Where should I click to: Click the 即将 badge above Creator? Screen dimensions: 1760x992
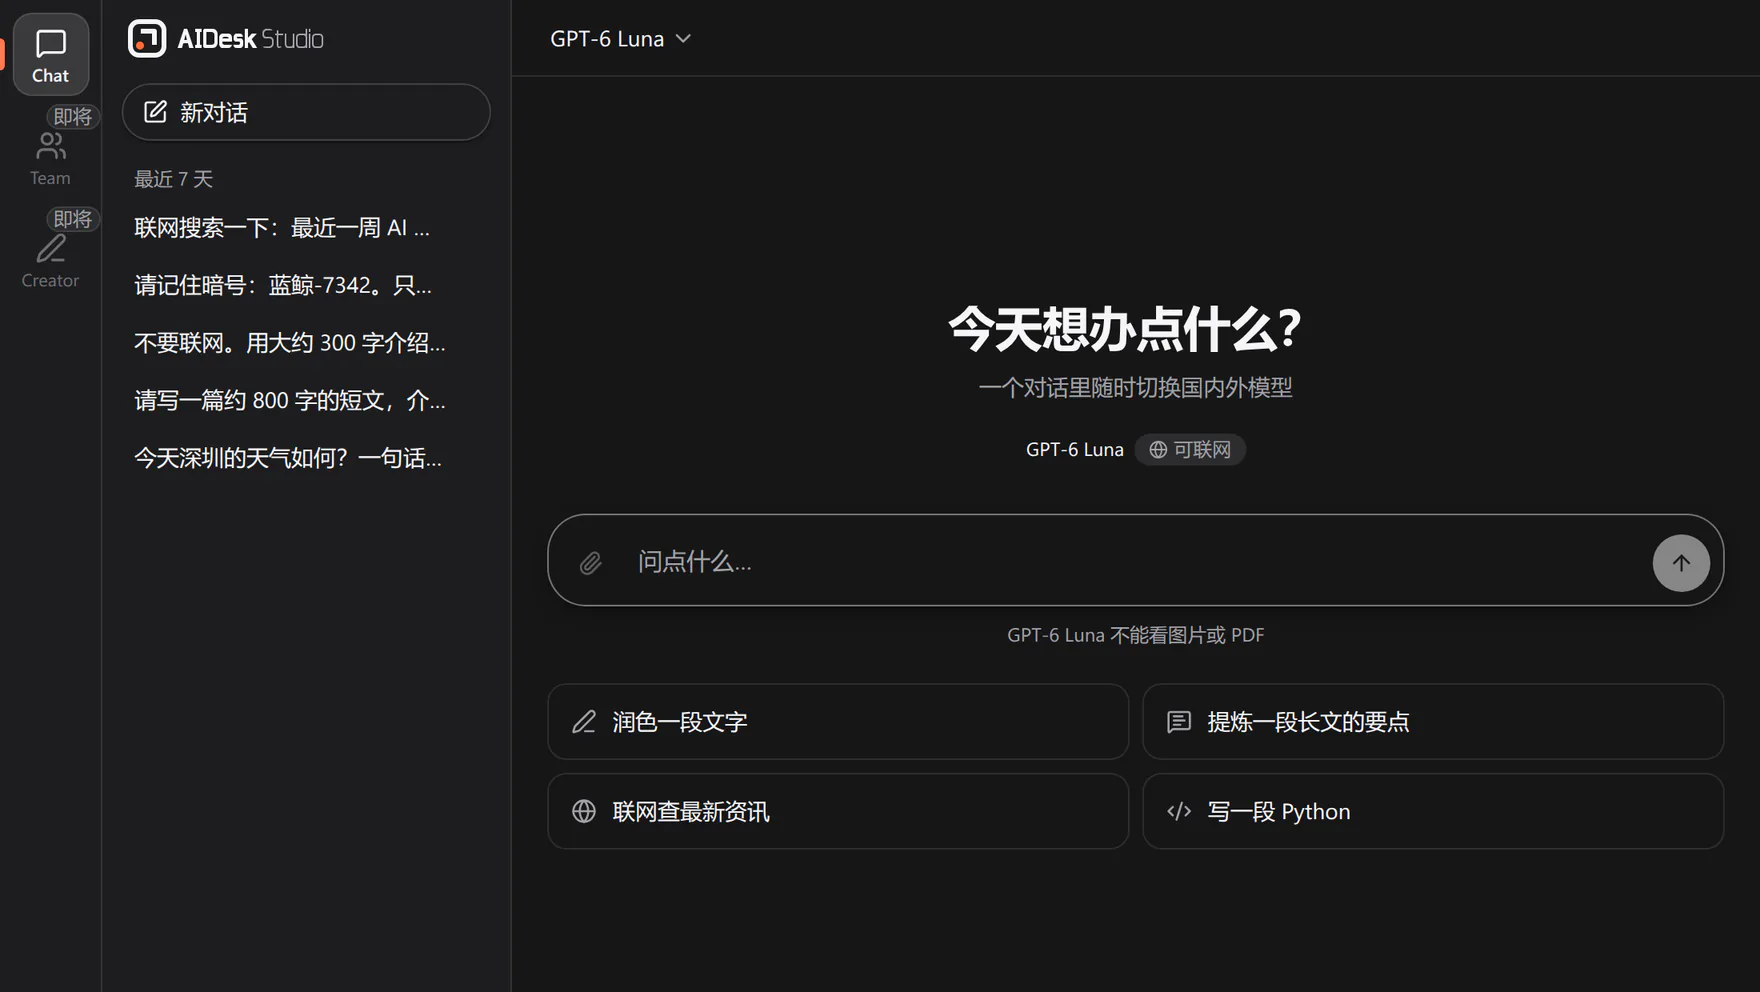coord(73,219)
